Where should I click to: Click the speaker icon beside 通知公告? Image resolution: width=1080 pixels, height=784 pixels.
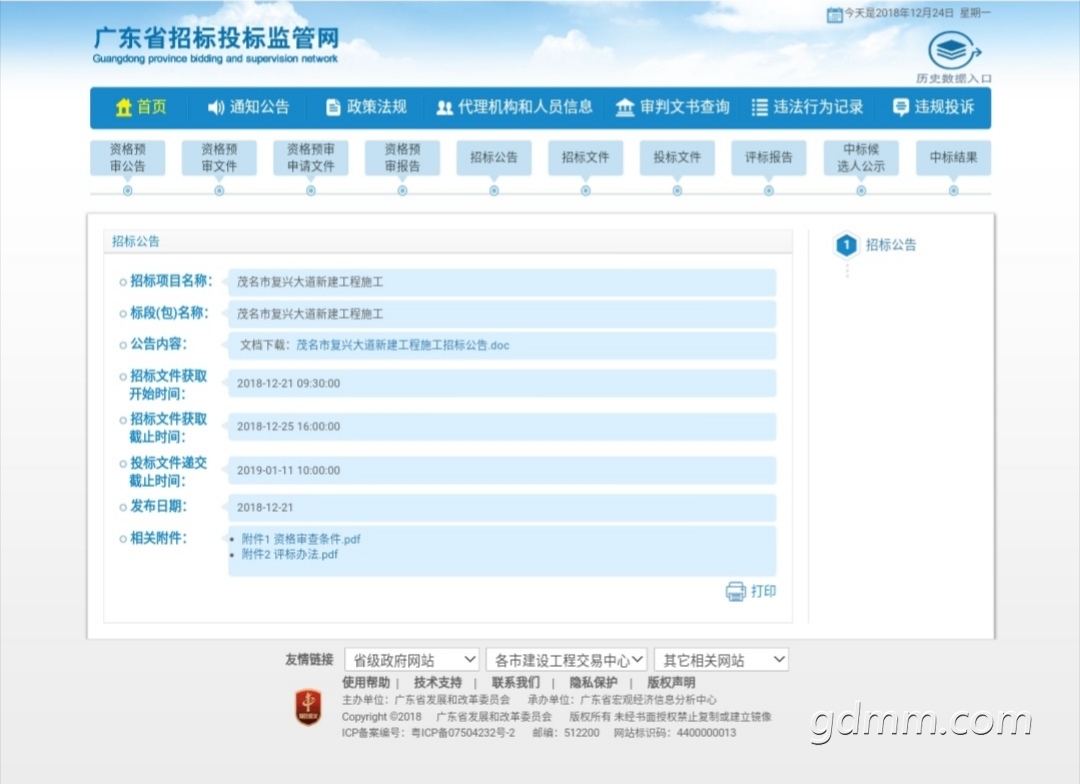click(x=216, y=107)
